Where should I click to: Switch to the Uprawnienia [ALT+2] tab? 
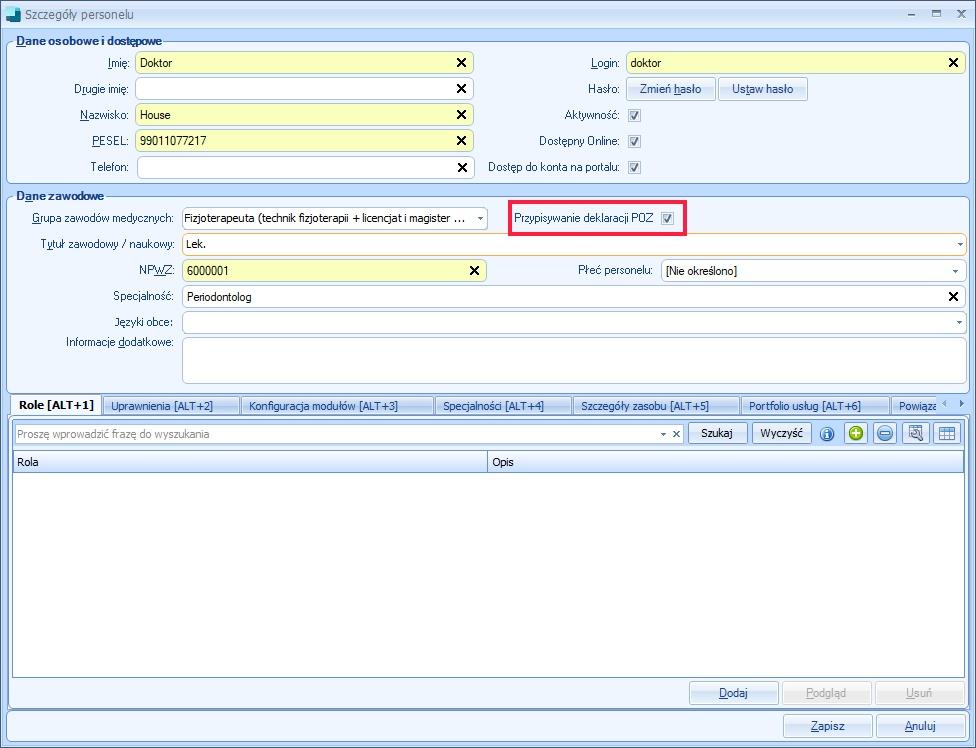pyautogui.click(x=170, y=406)
